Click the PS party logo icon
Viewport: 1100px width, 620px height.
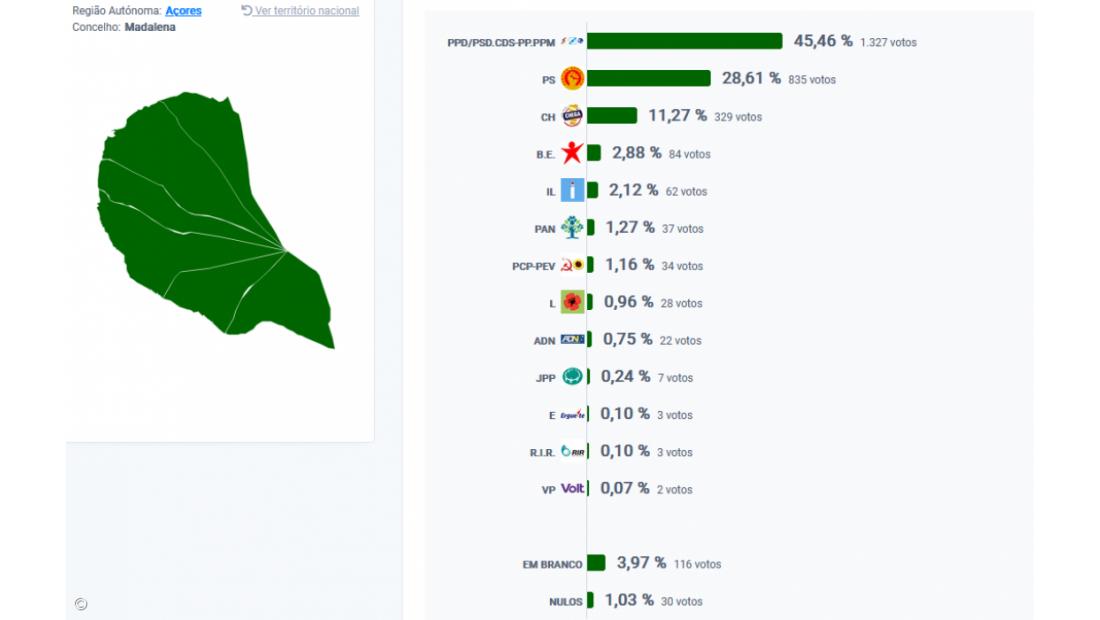[x=572, y=79]
